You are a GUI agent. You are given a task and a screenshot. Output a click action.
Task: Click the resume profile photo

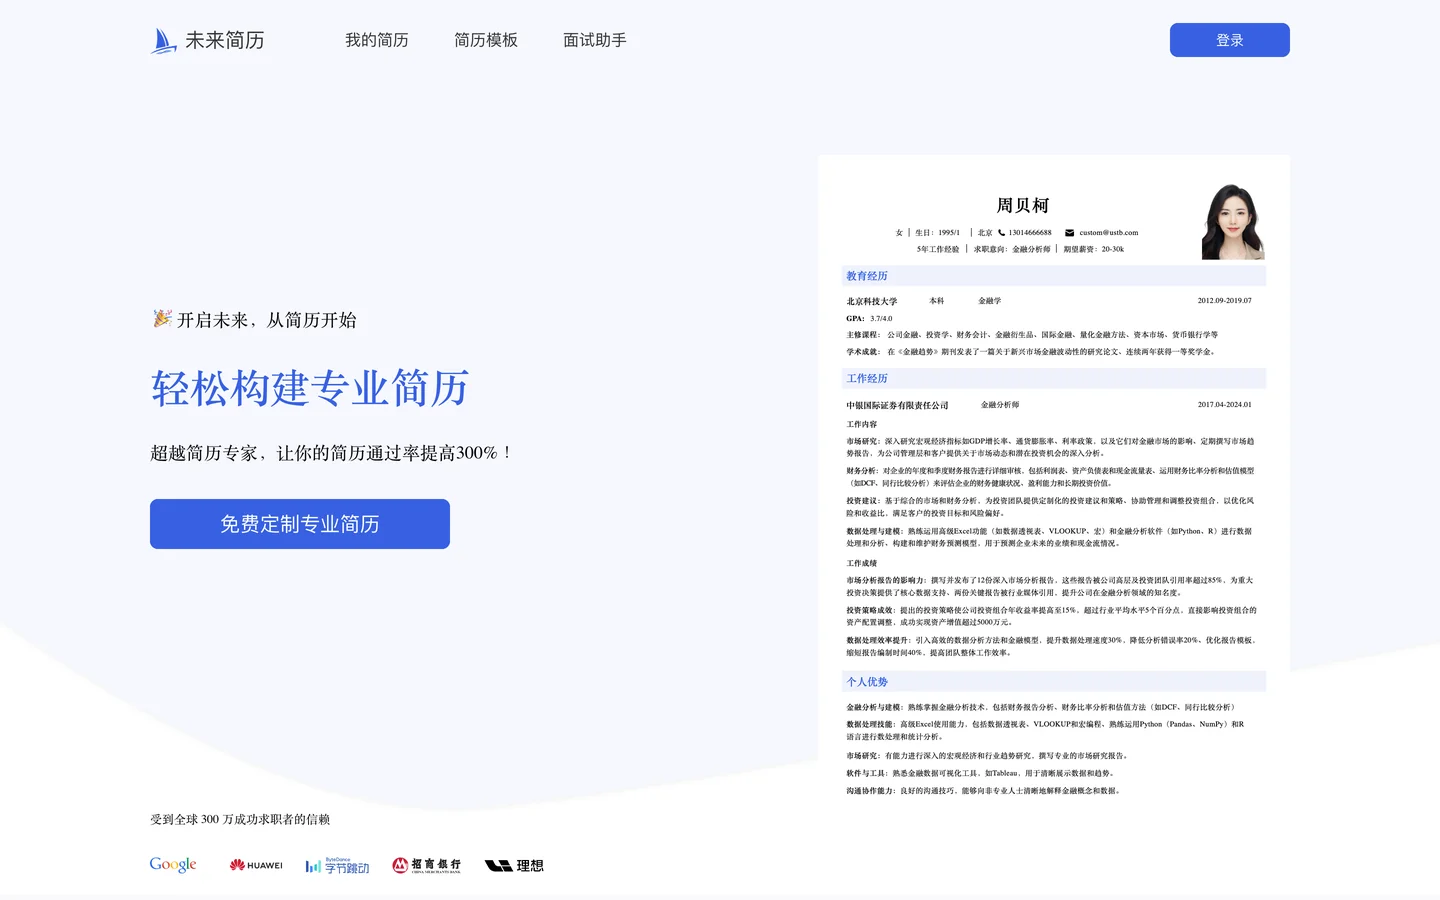1233,222
